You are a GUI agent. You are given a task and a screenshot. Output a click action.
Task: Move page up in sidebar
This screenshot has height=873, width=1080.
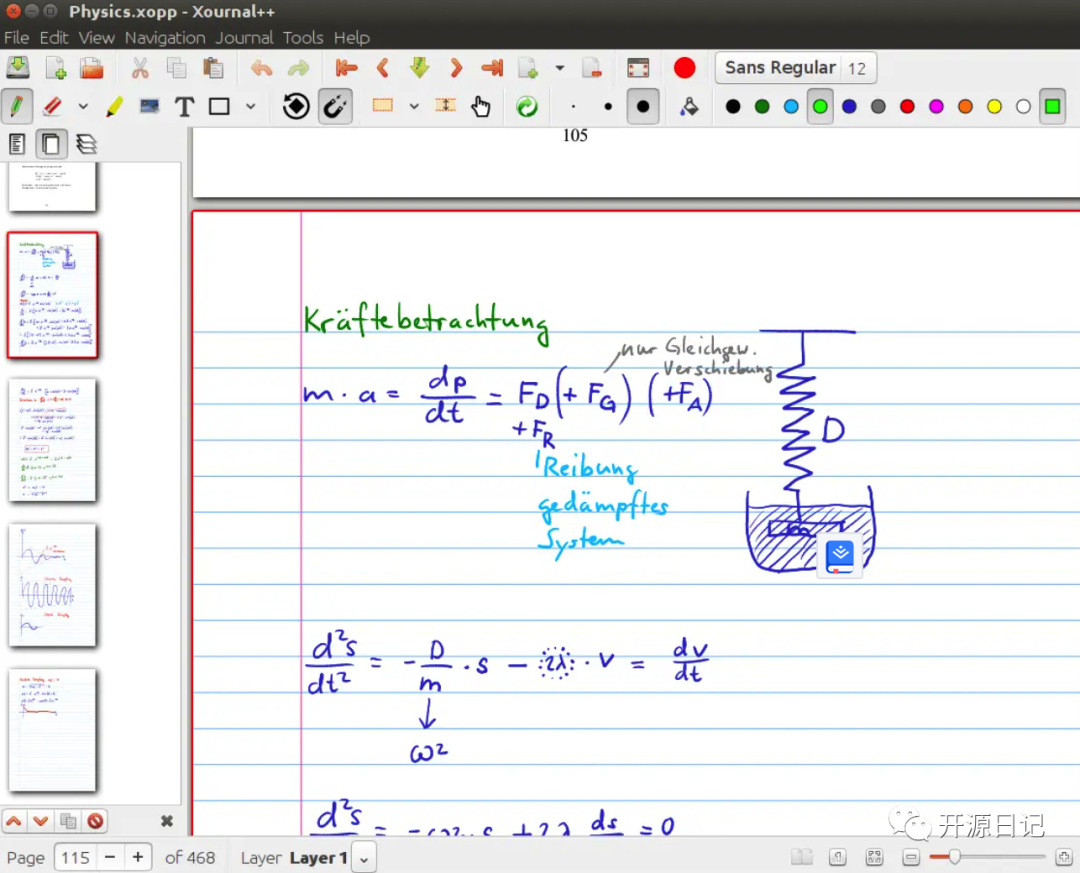click(14, 821)
